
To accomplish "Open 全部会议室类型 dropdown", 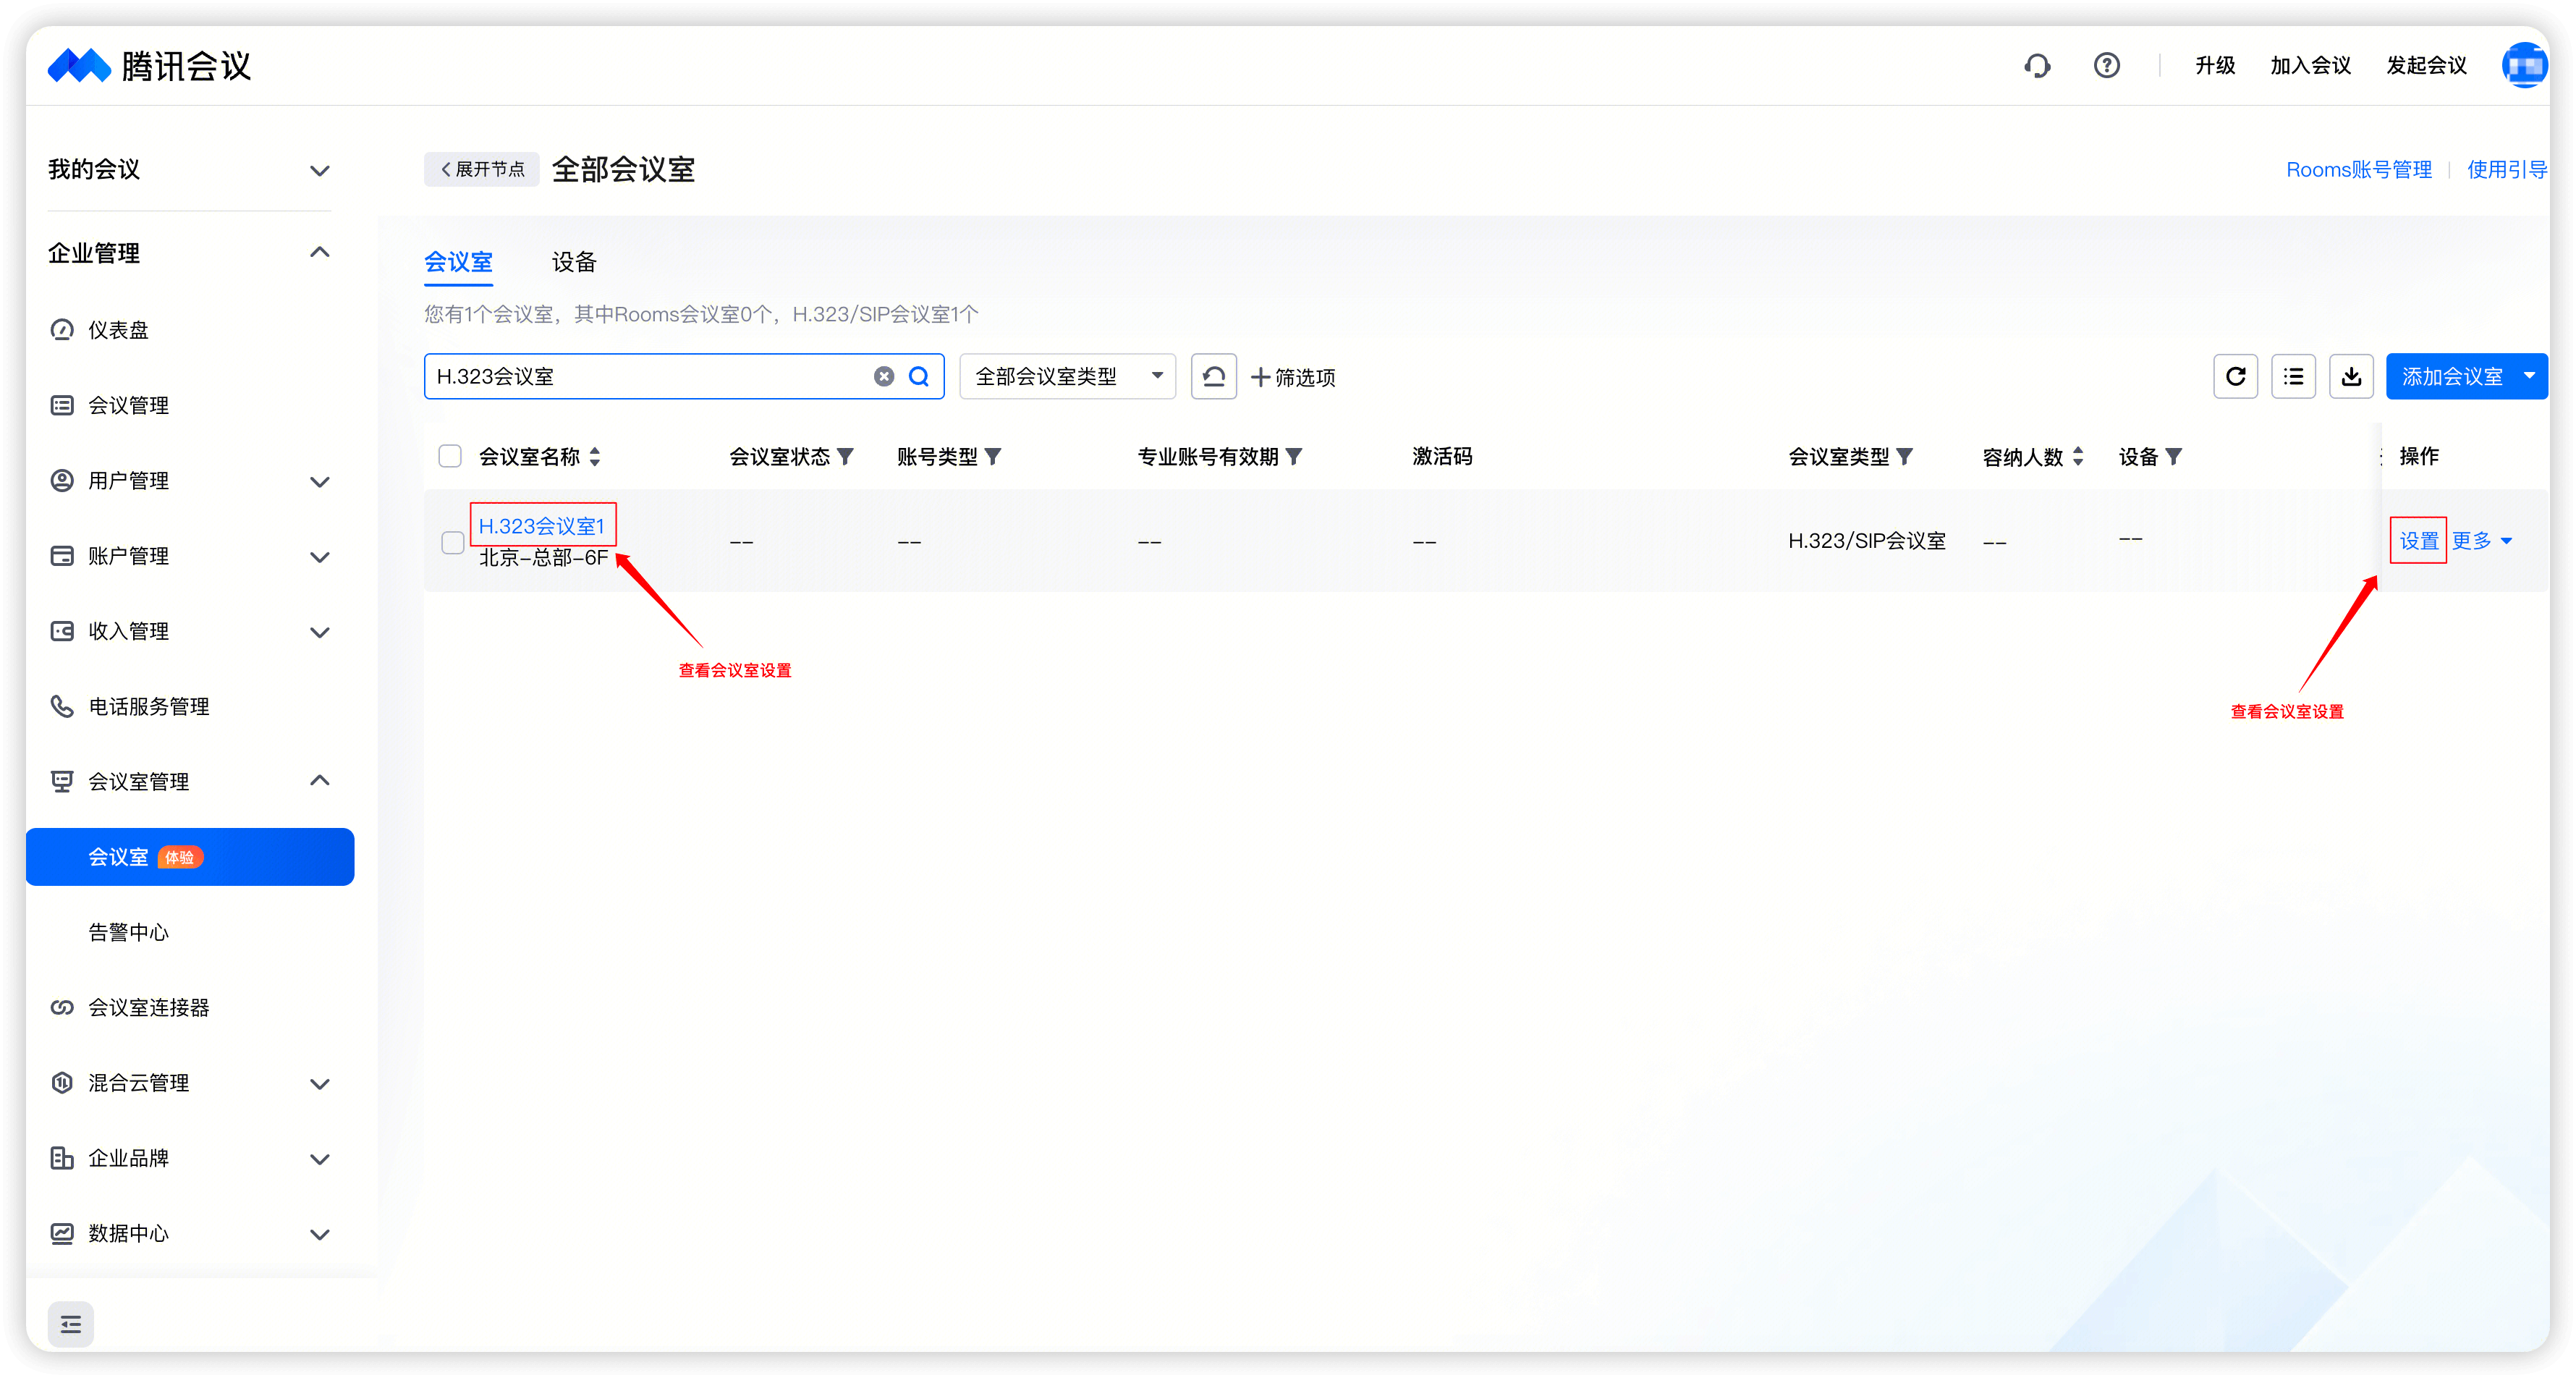I will 1067,376.
